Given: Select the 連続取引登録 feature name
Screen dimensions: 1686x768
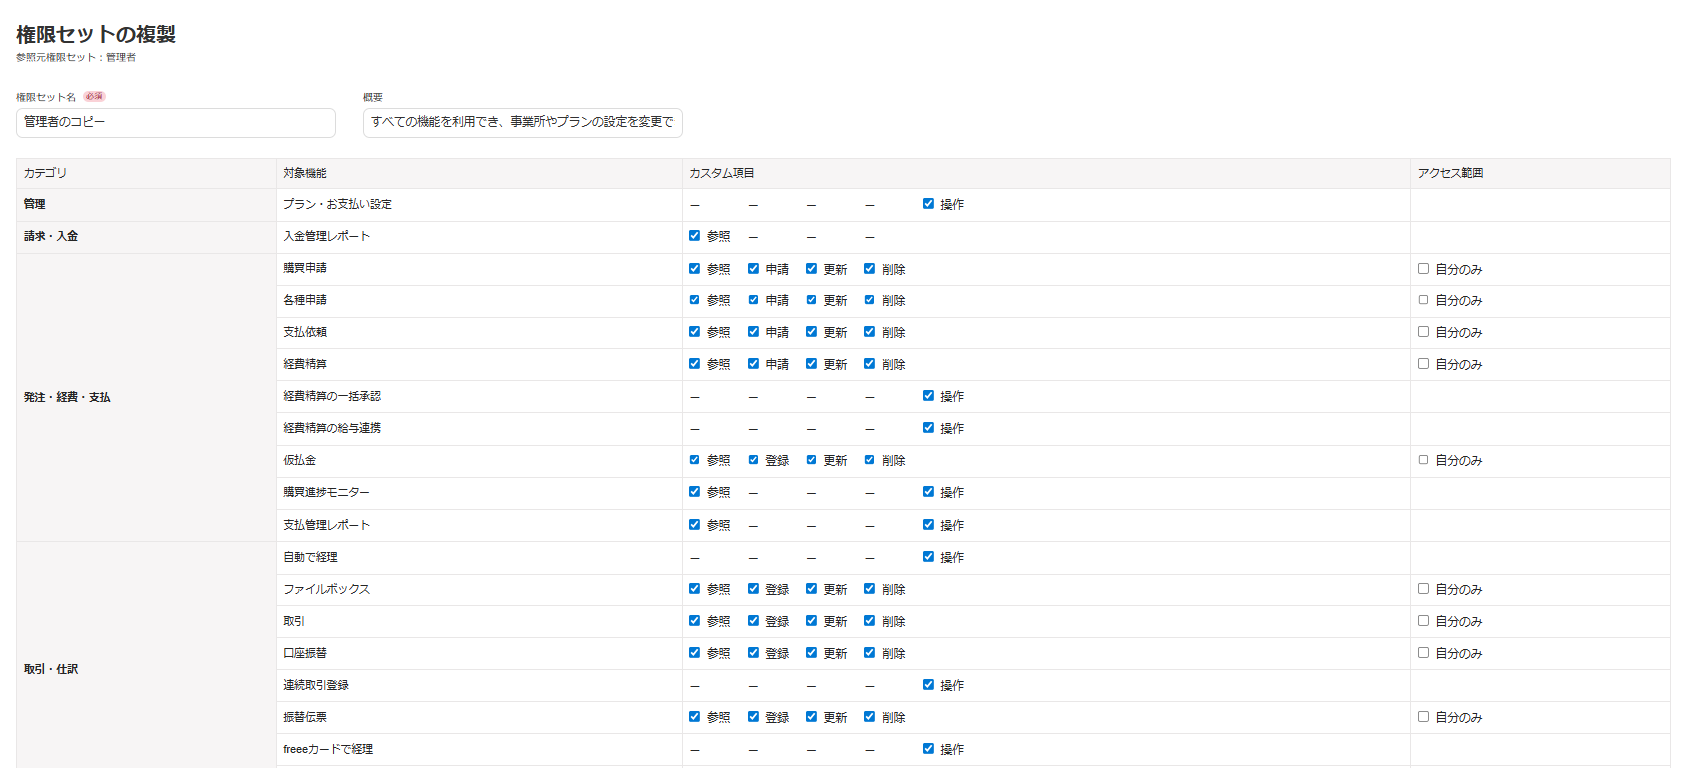Looking at the screenshot, I should point(316,685).
